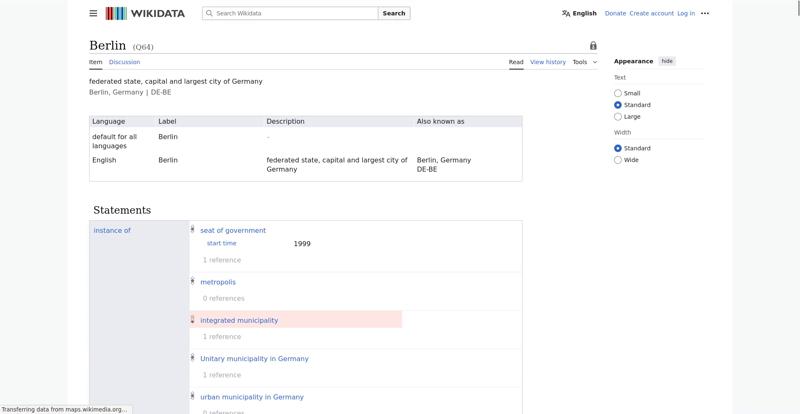Open the language selector icon
This screenshot has width=800, height=414.
tap(566, 13)
